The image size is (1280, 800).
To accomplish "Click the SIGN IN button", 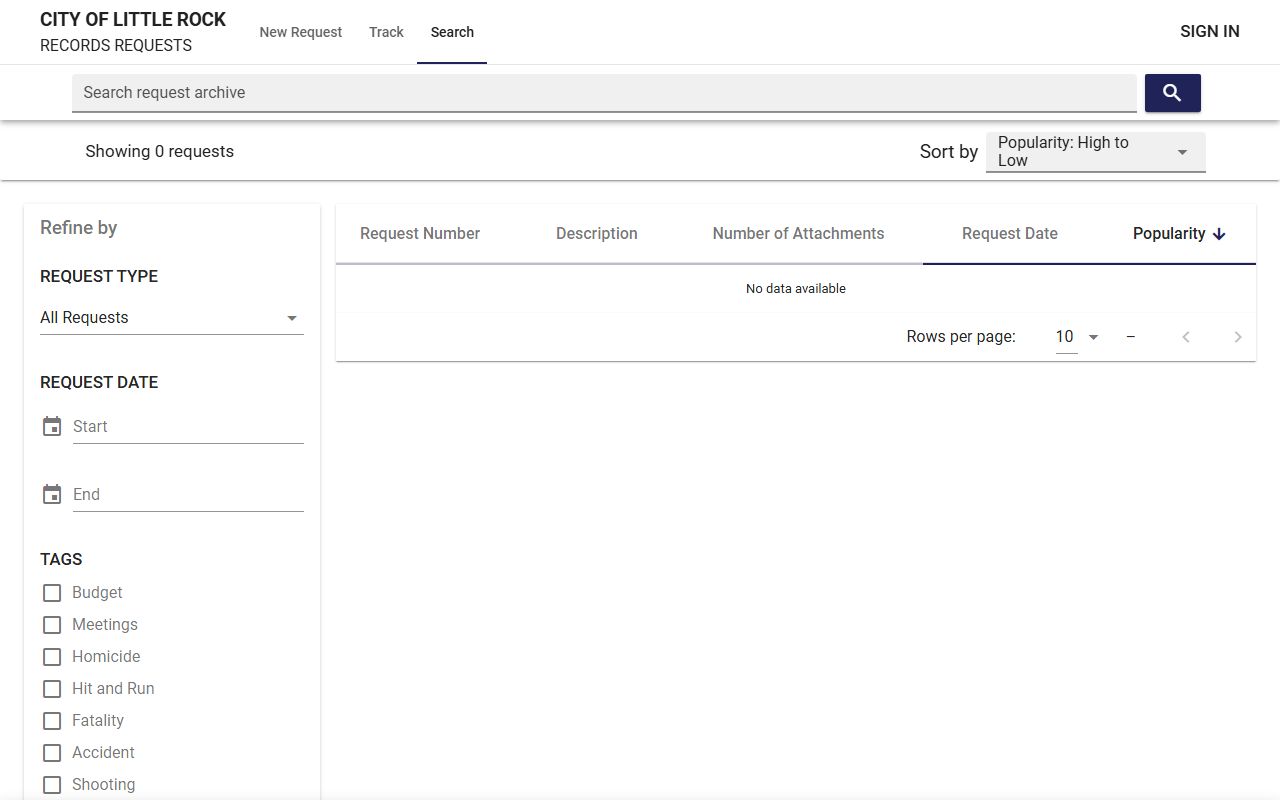I will pos(1210,32).
